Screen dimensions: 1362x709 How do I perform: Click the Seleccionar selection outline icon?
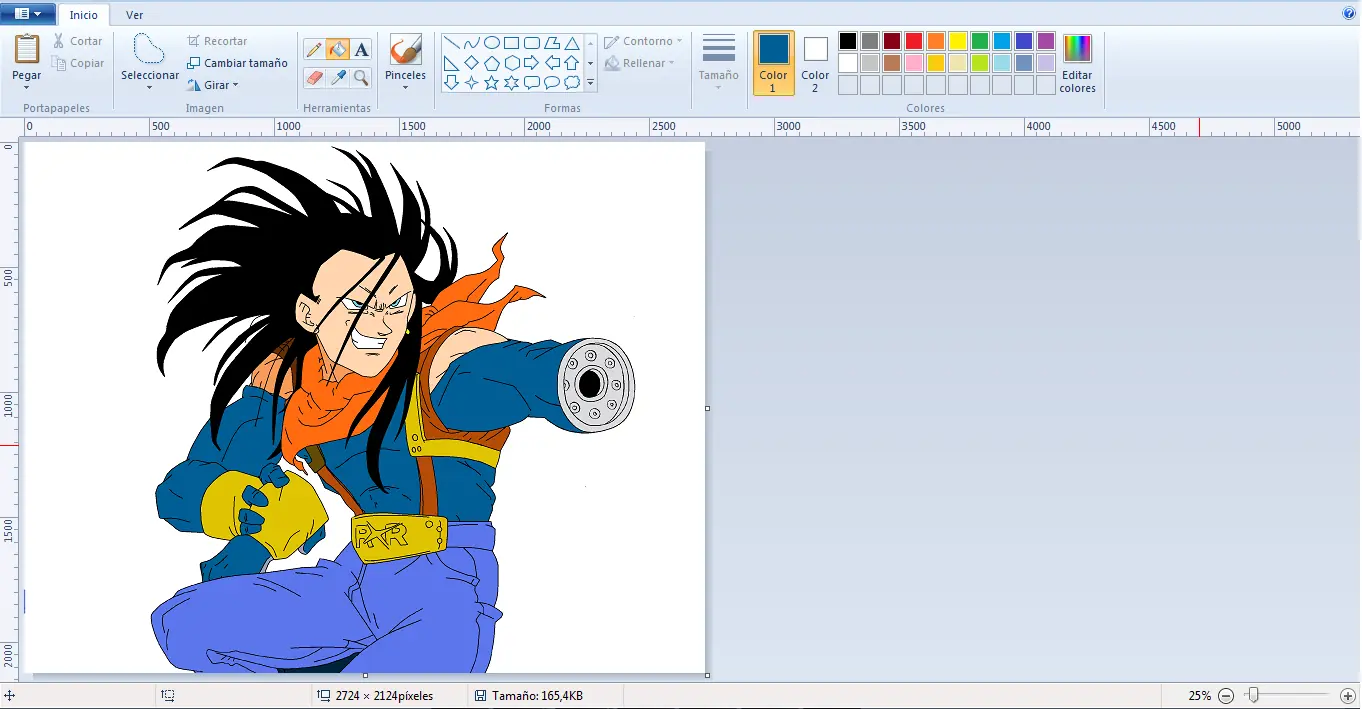pos(149,49)
